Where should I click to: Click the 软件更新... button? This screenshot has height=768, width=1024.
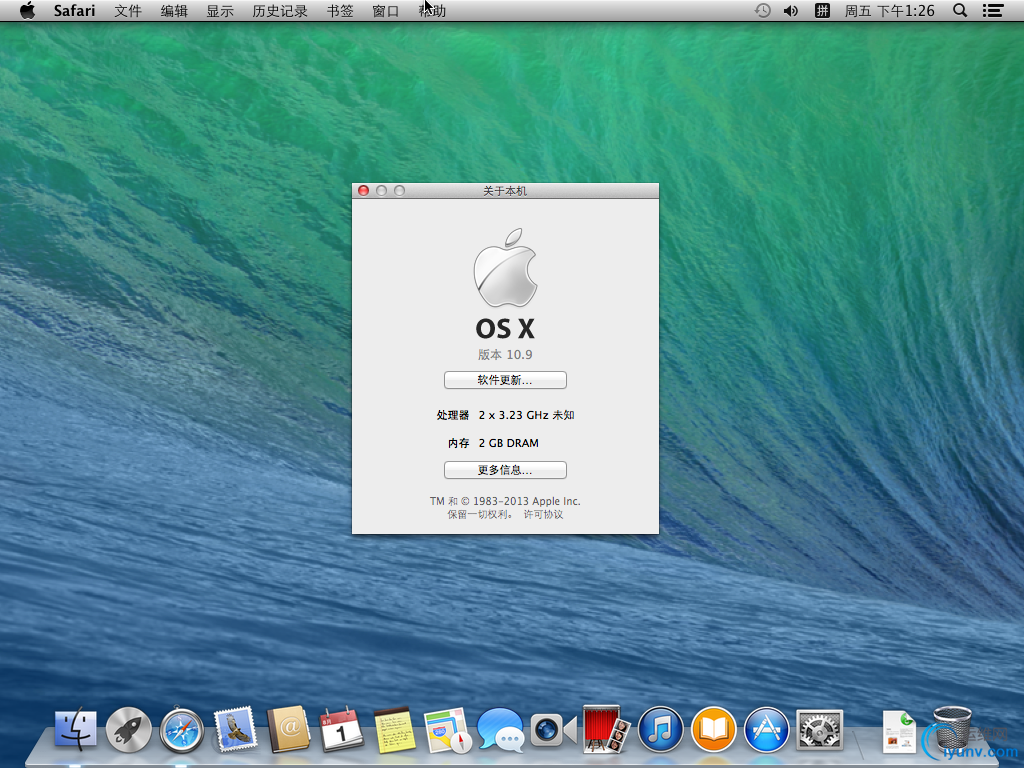coord(505,380)
